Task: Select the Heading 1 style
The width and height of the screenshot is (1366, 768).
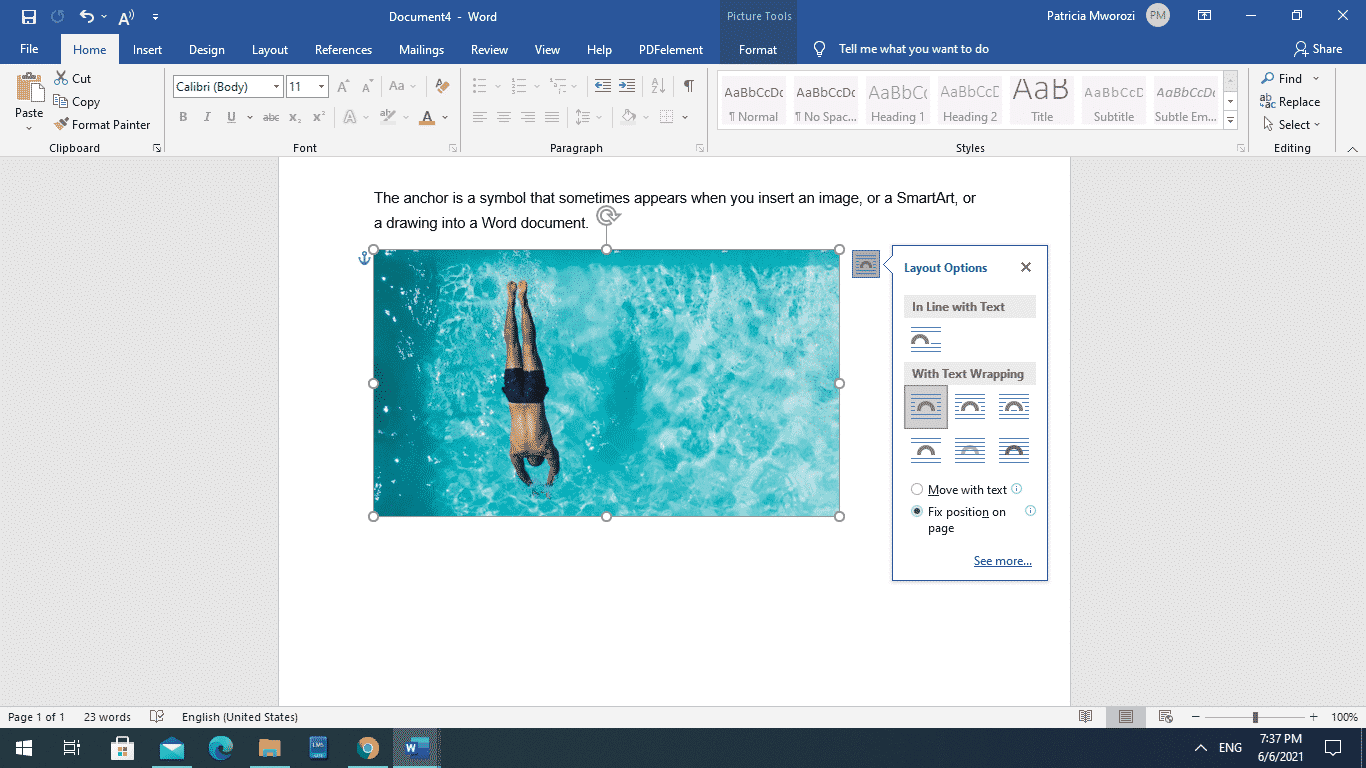Action: pos(896,100)
